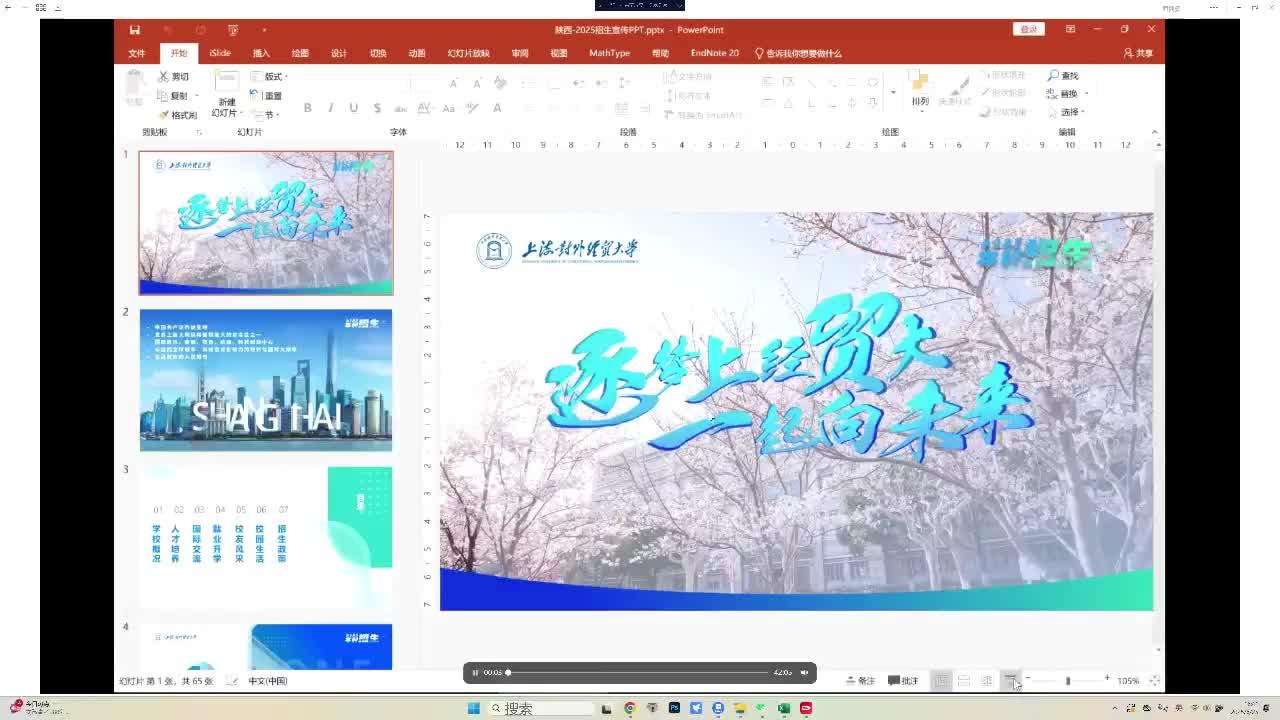Click the character spacing AV icon
The width and height of the screenshot is (1280, 720).
[x=425, y=108]
